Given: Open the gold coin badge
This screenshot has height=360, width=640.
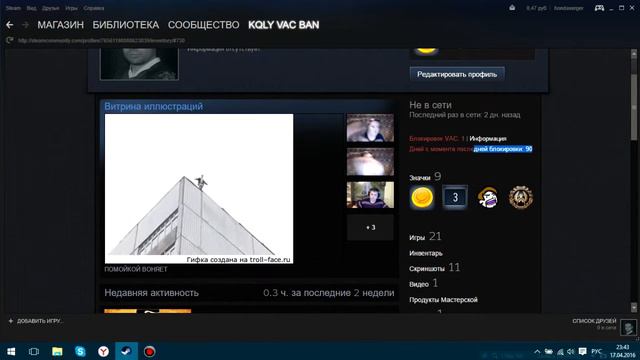Looking at the screenshot, I should coord(422,198).
